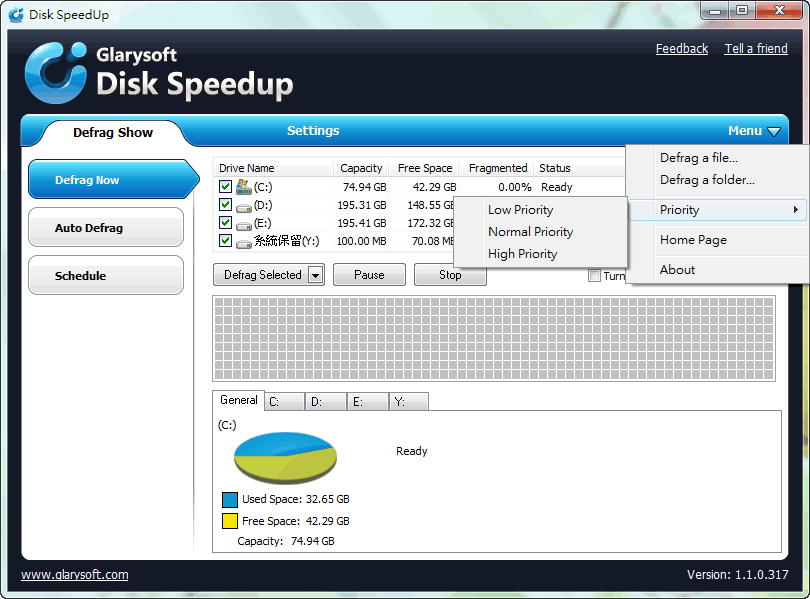This screenshot has height=599, width=810.
Task: Click the Pause button
Action: [x=369, y=275]
